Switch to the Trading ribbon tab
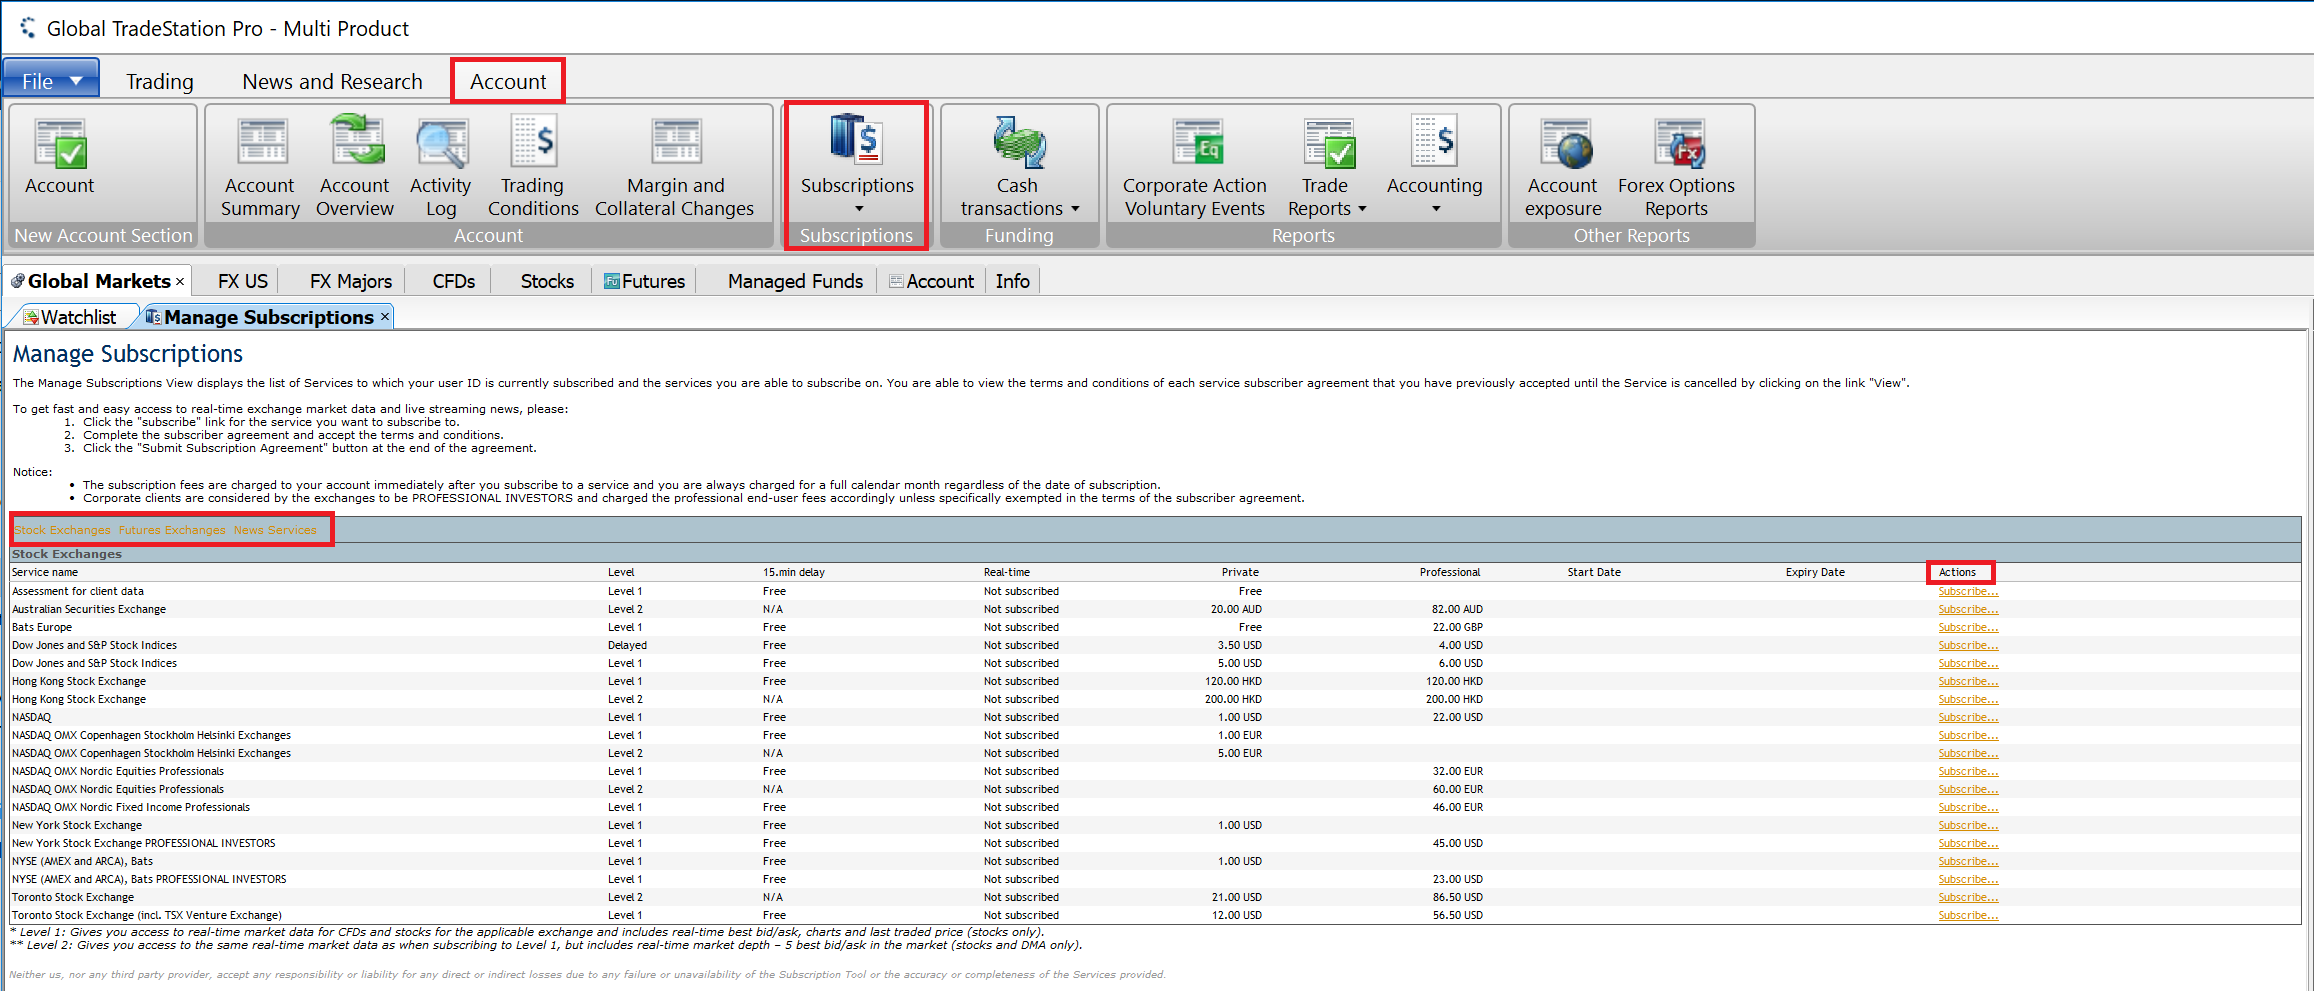 point(160,82)
